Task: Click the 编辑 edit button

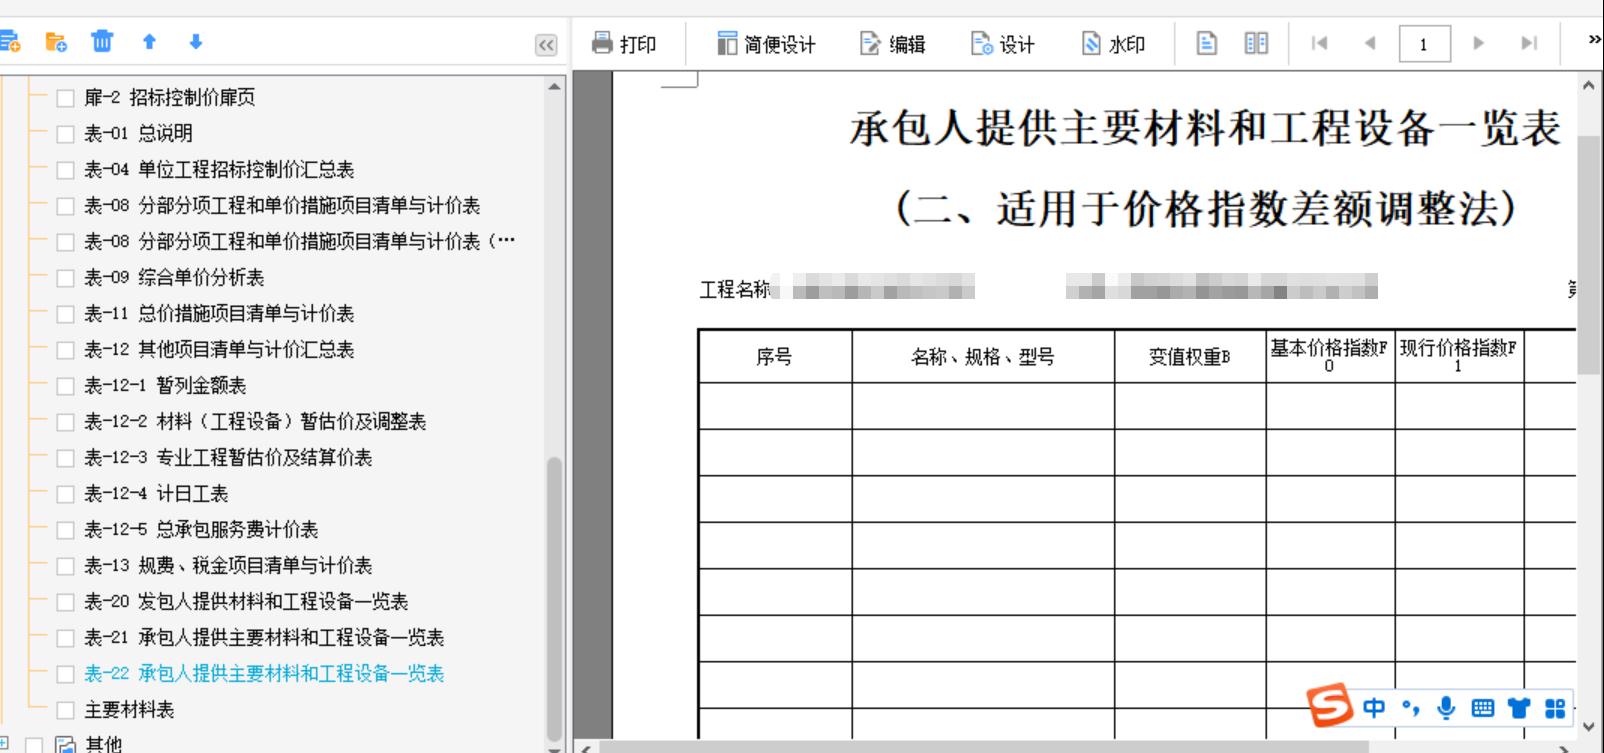Action: pos(893,44)
